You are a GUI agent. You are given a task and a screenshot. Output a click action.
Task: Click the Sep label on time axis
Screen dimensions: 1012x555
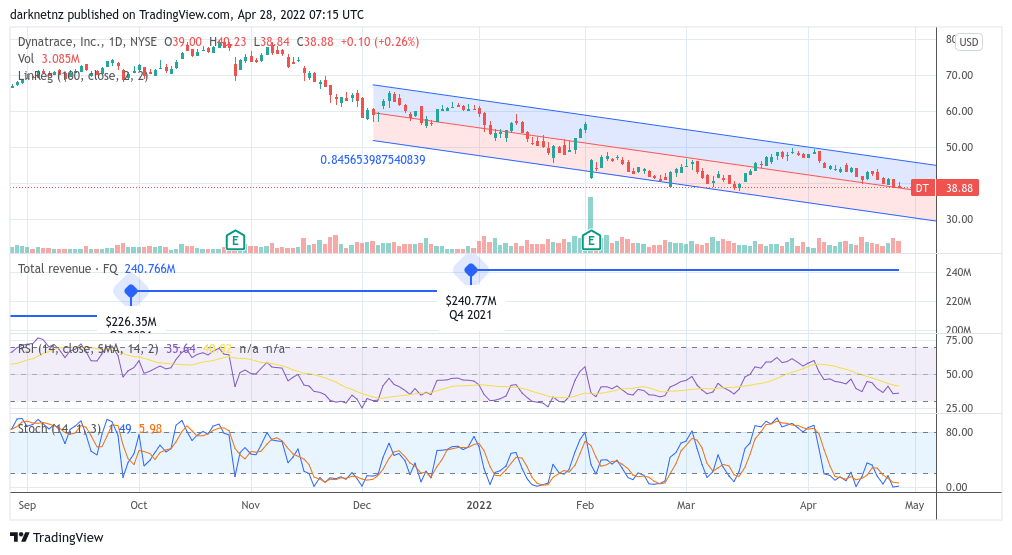[x=27, y=505]
